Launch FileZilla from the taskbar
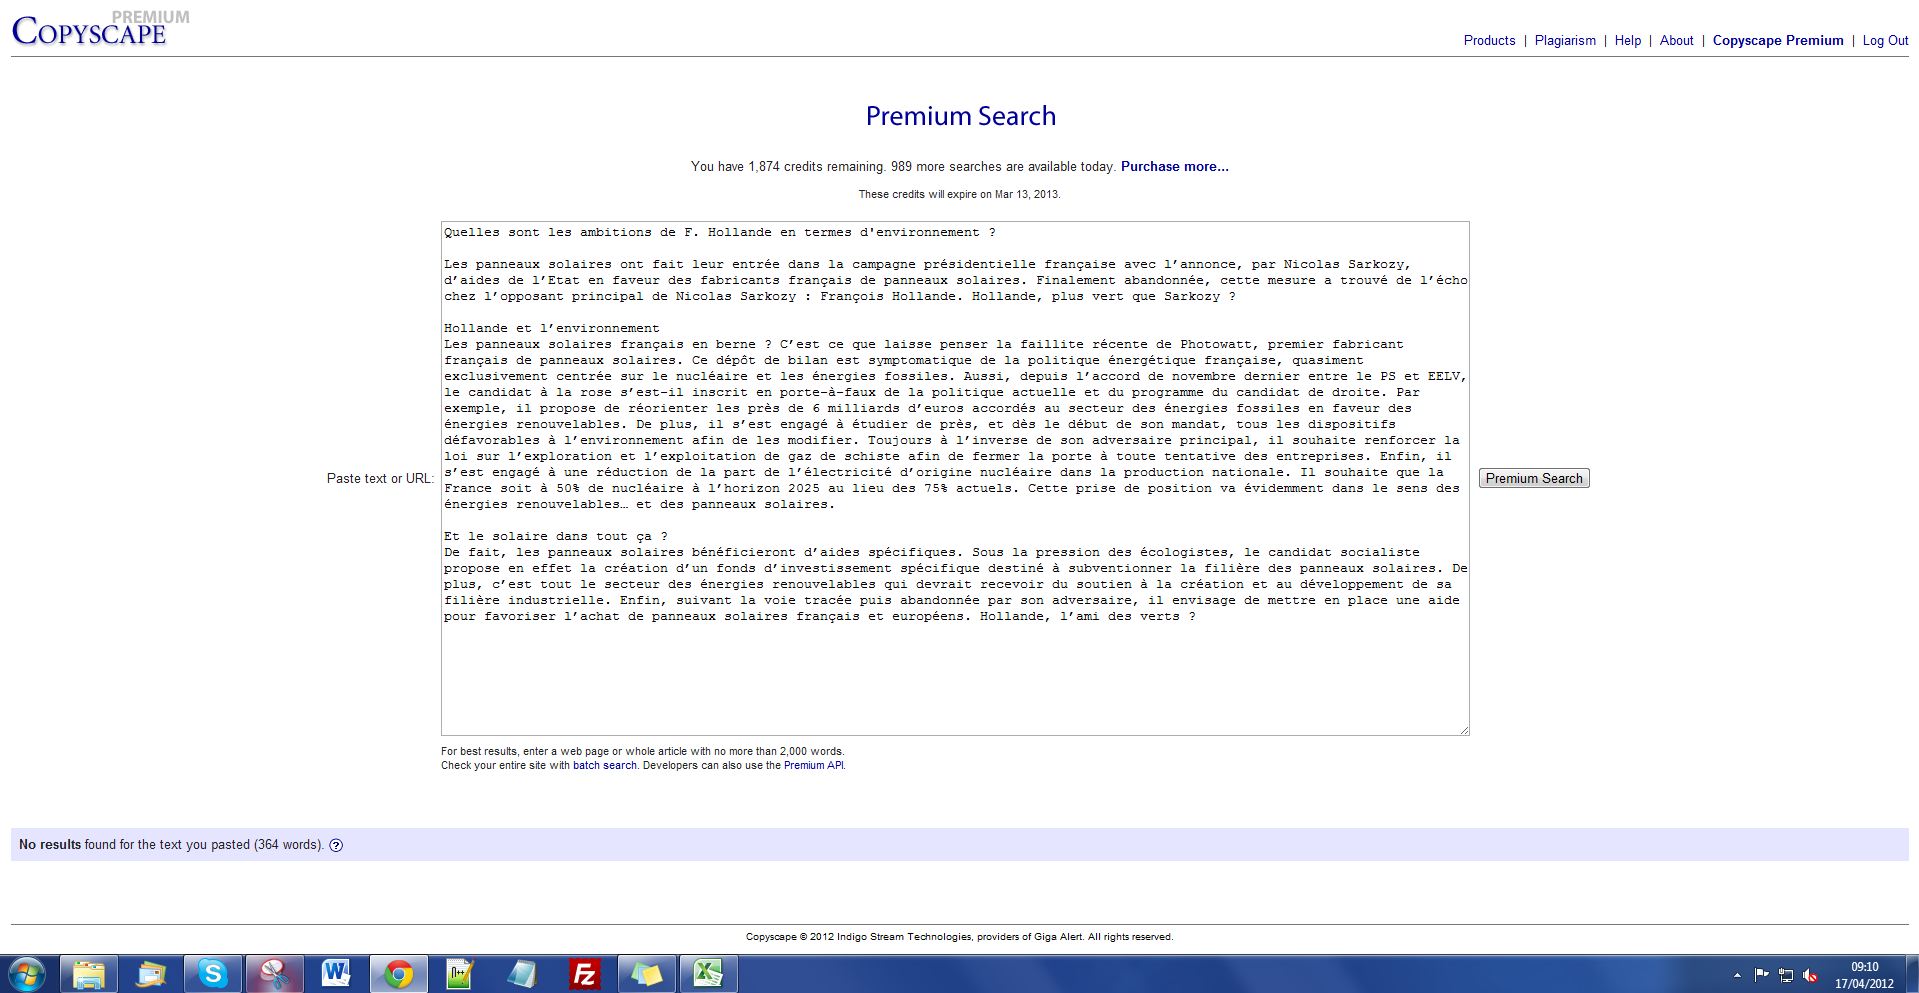Viewport: 1919px width, 993px height. click(x=584, y=973)
